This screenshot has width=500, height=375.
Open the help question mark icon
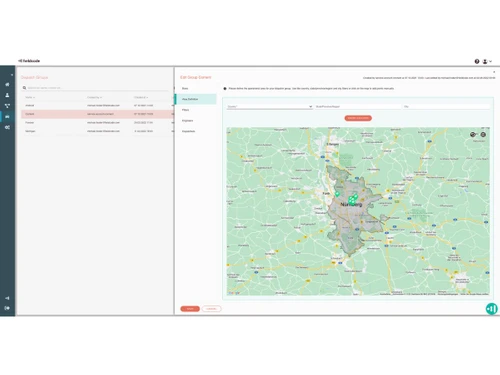point(477,61)
